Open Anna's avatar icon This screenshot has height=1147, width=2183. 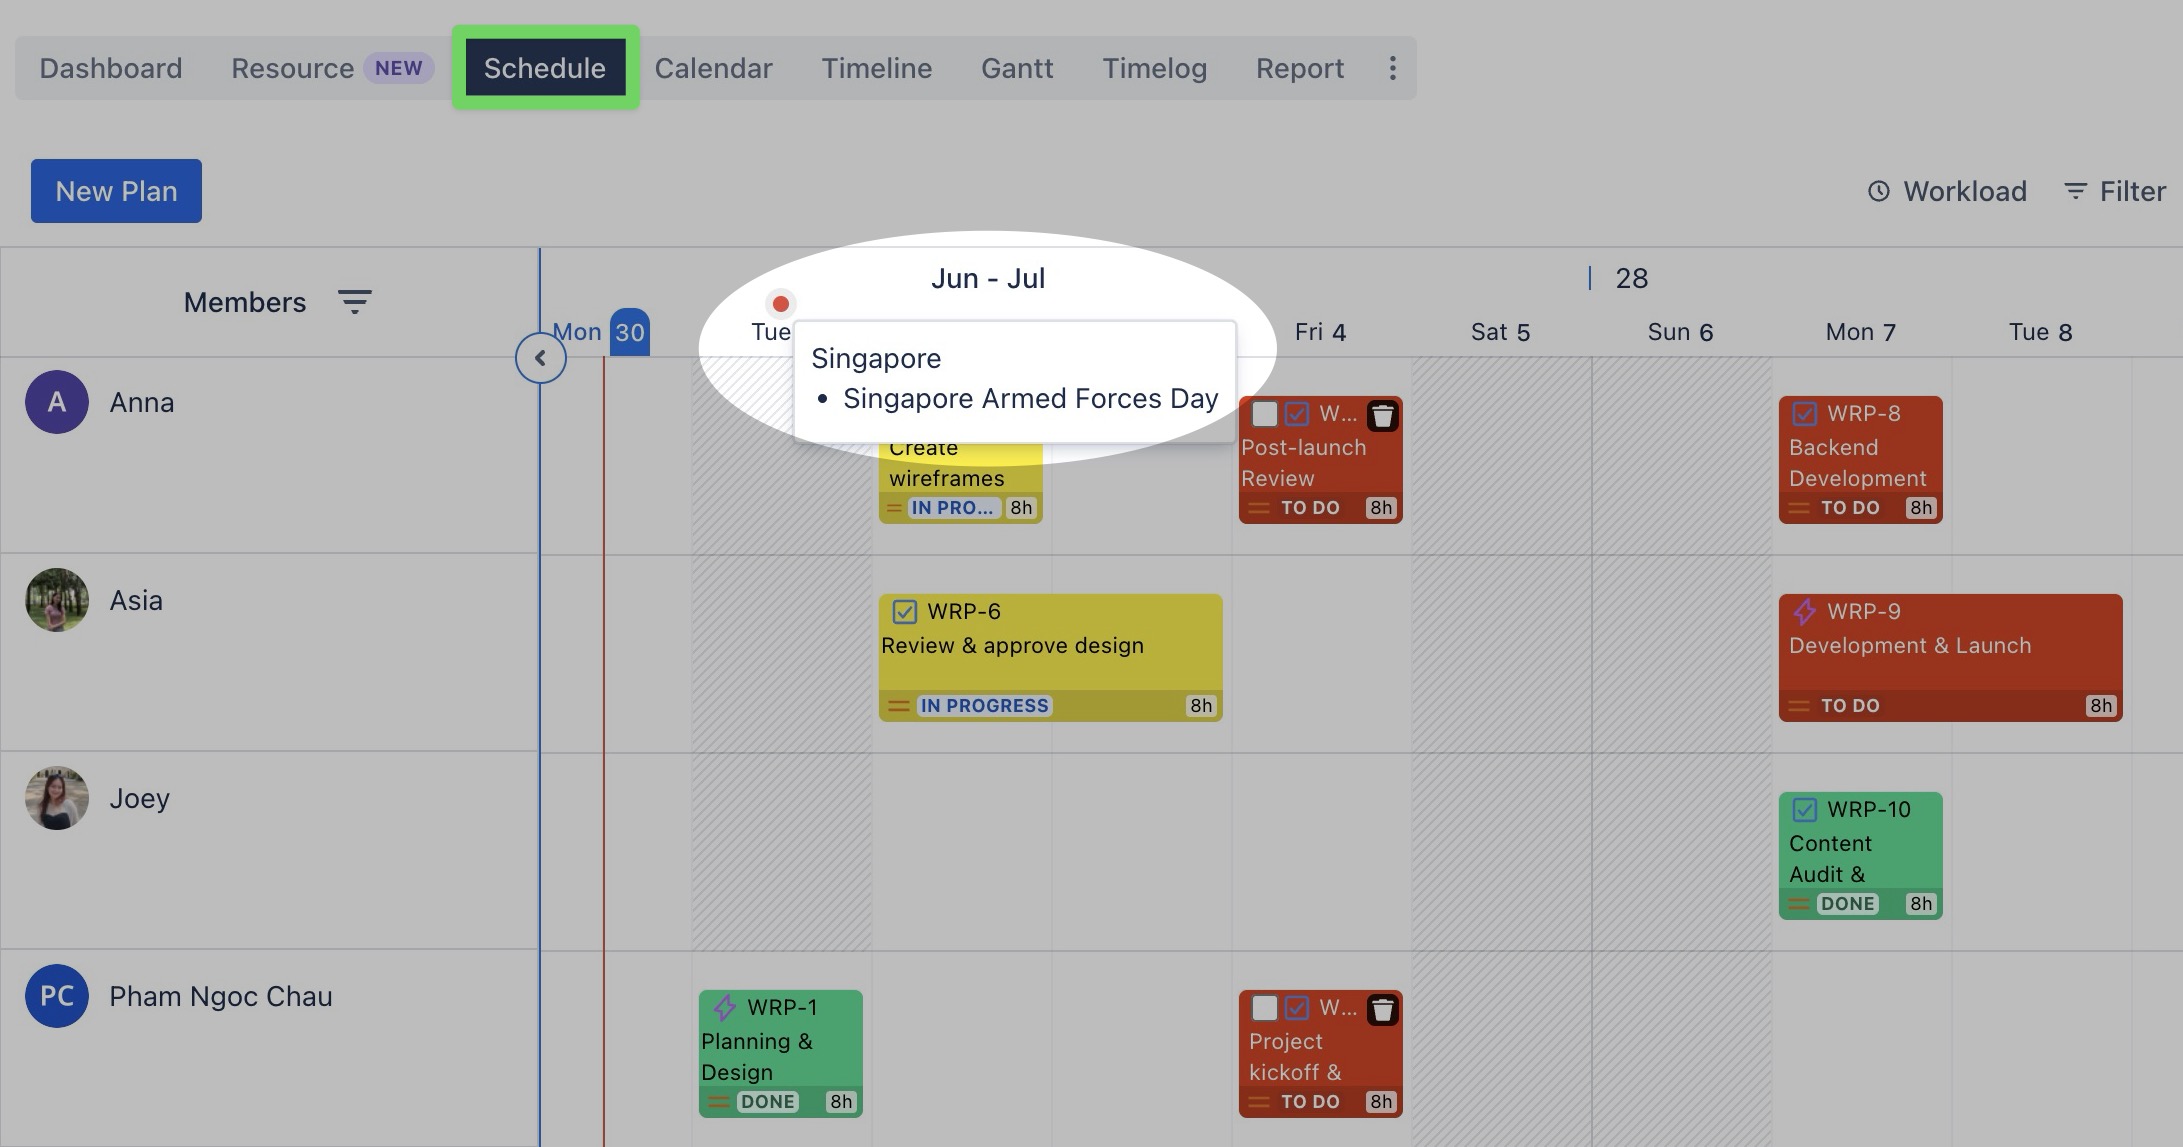[x=57, y=401]
